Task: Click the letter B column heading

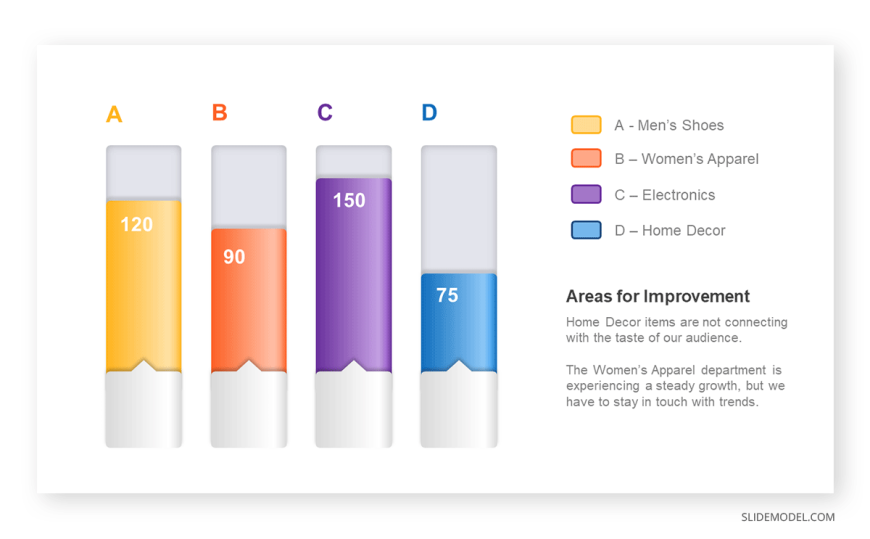Action: pyautogui.click(x=220, y=113)
